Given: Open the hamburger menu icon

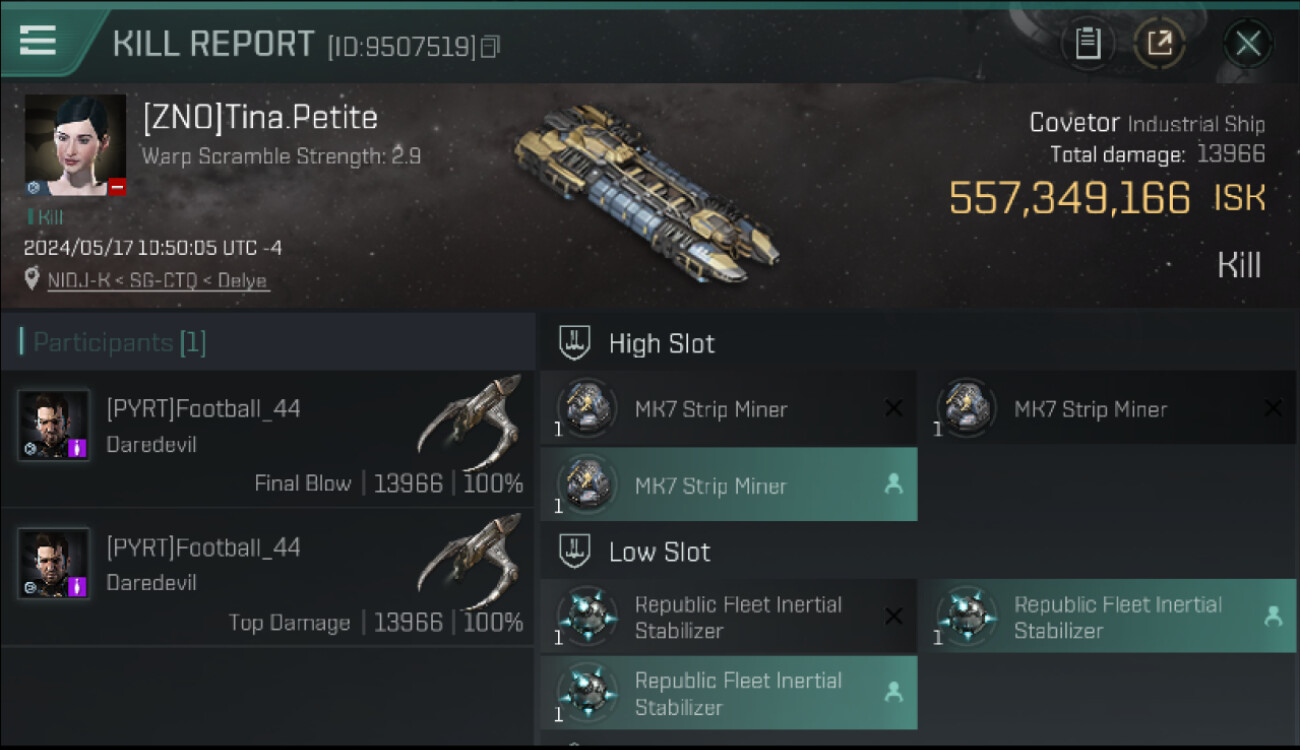Looking at the screenshot, I should [38, 40].
